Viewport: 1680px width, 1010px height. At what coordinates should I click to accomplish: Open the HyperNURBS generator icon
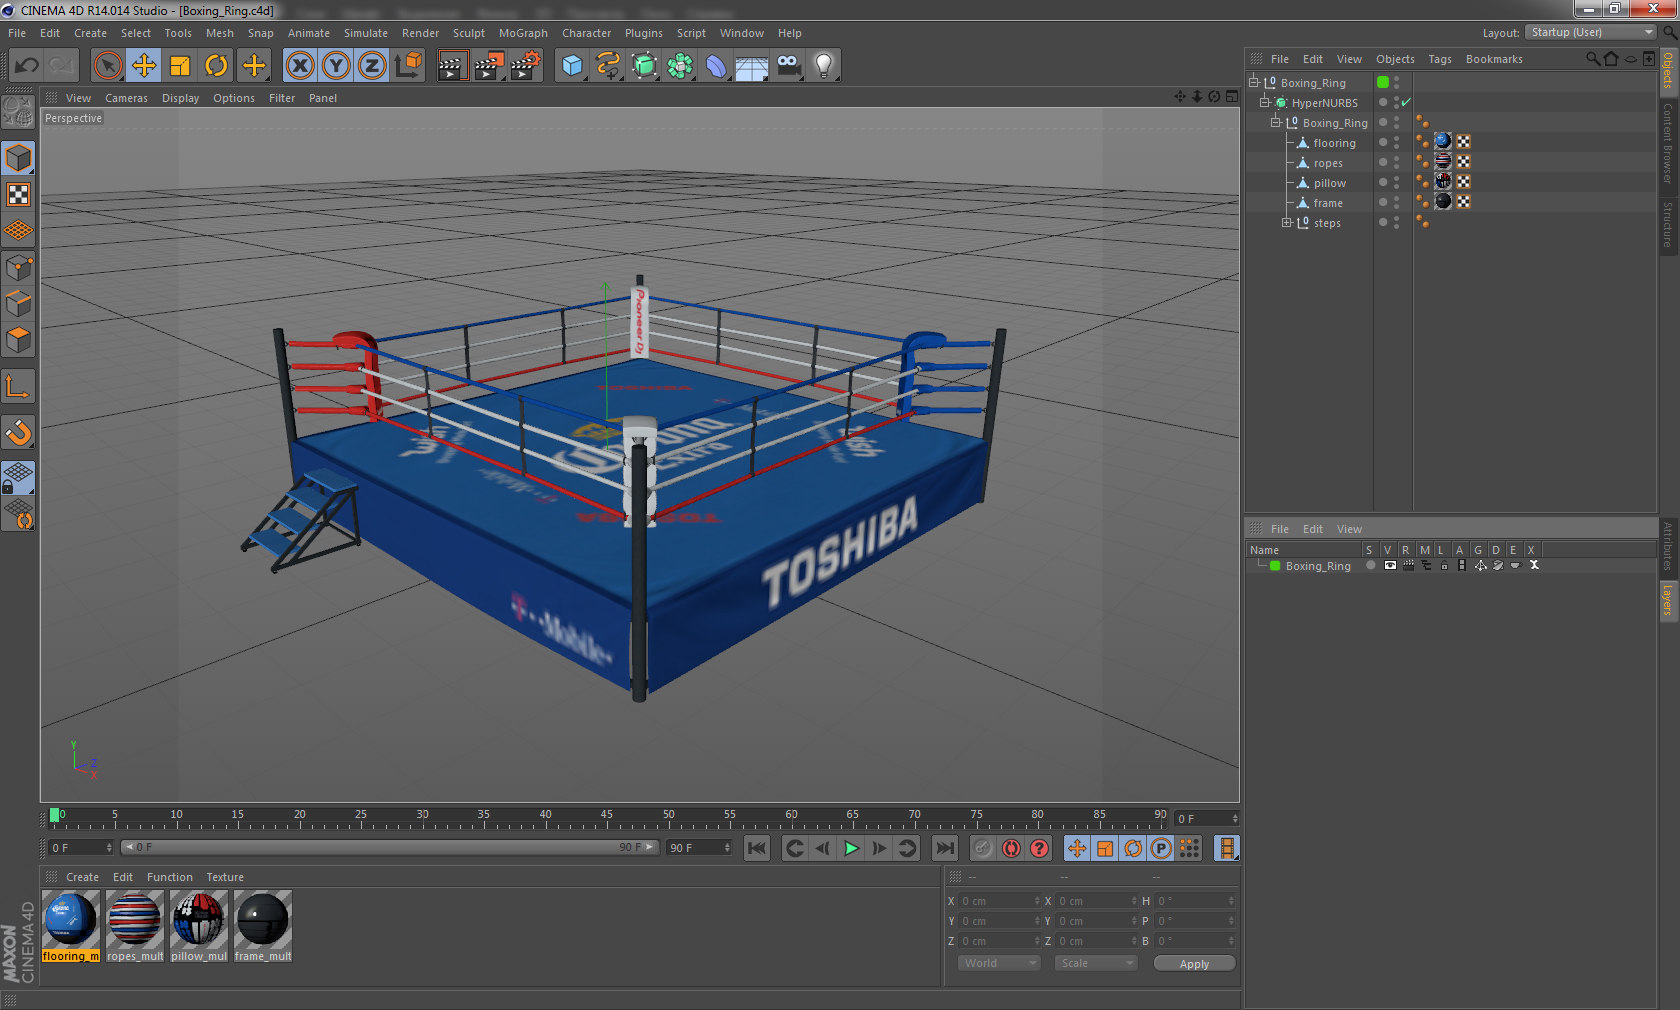645,66
